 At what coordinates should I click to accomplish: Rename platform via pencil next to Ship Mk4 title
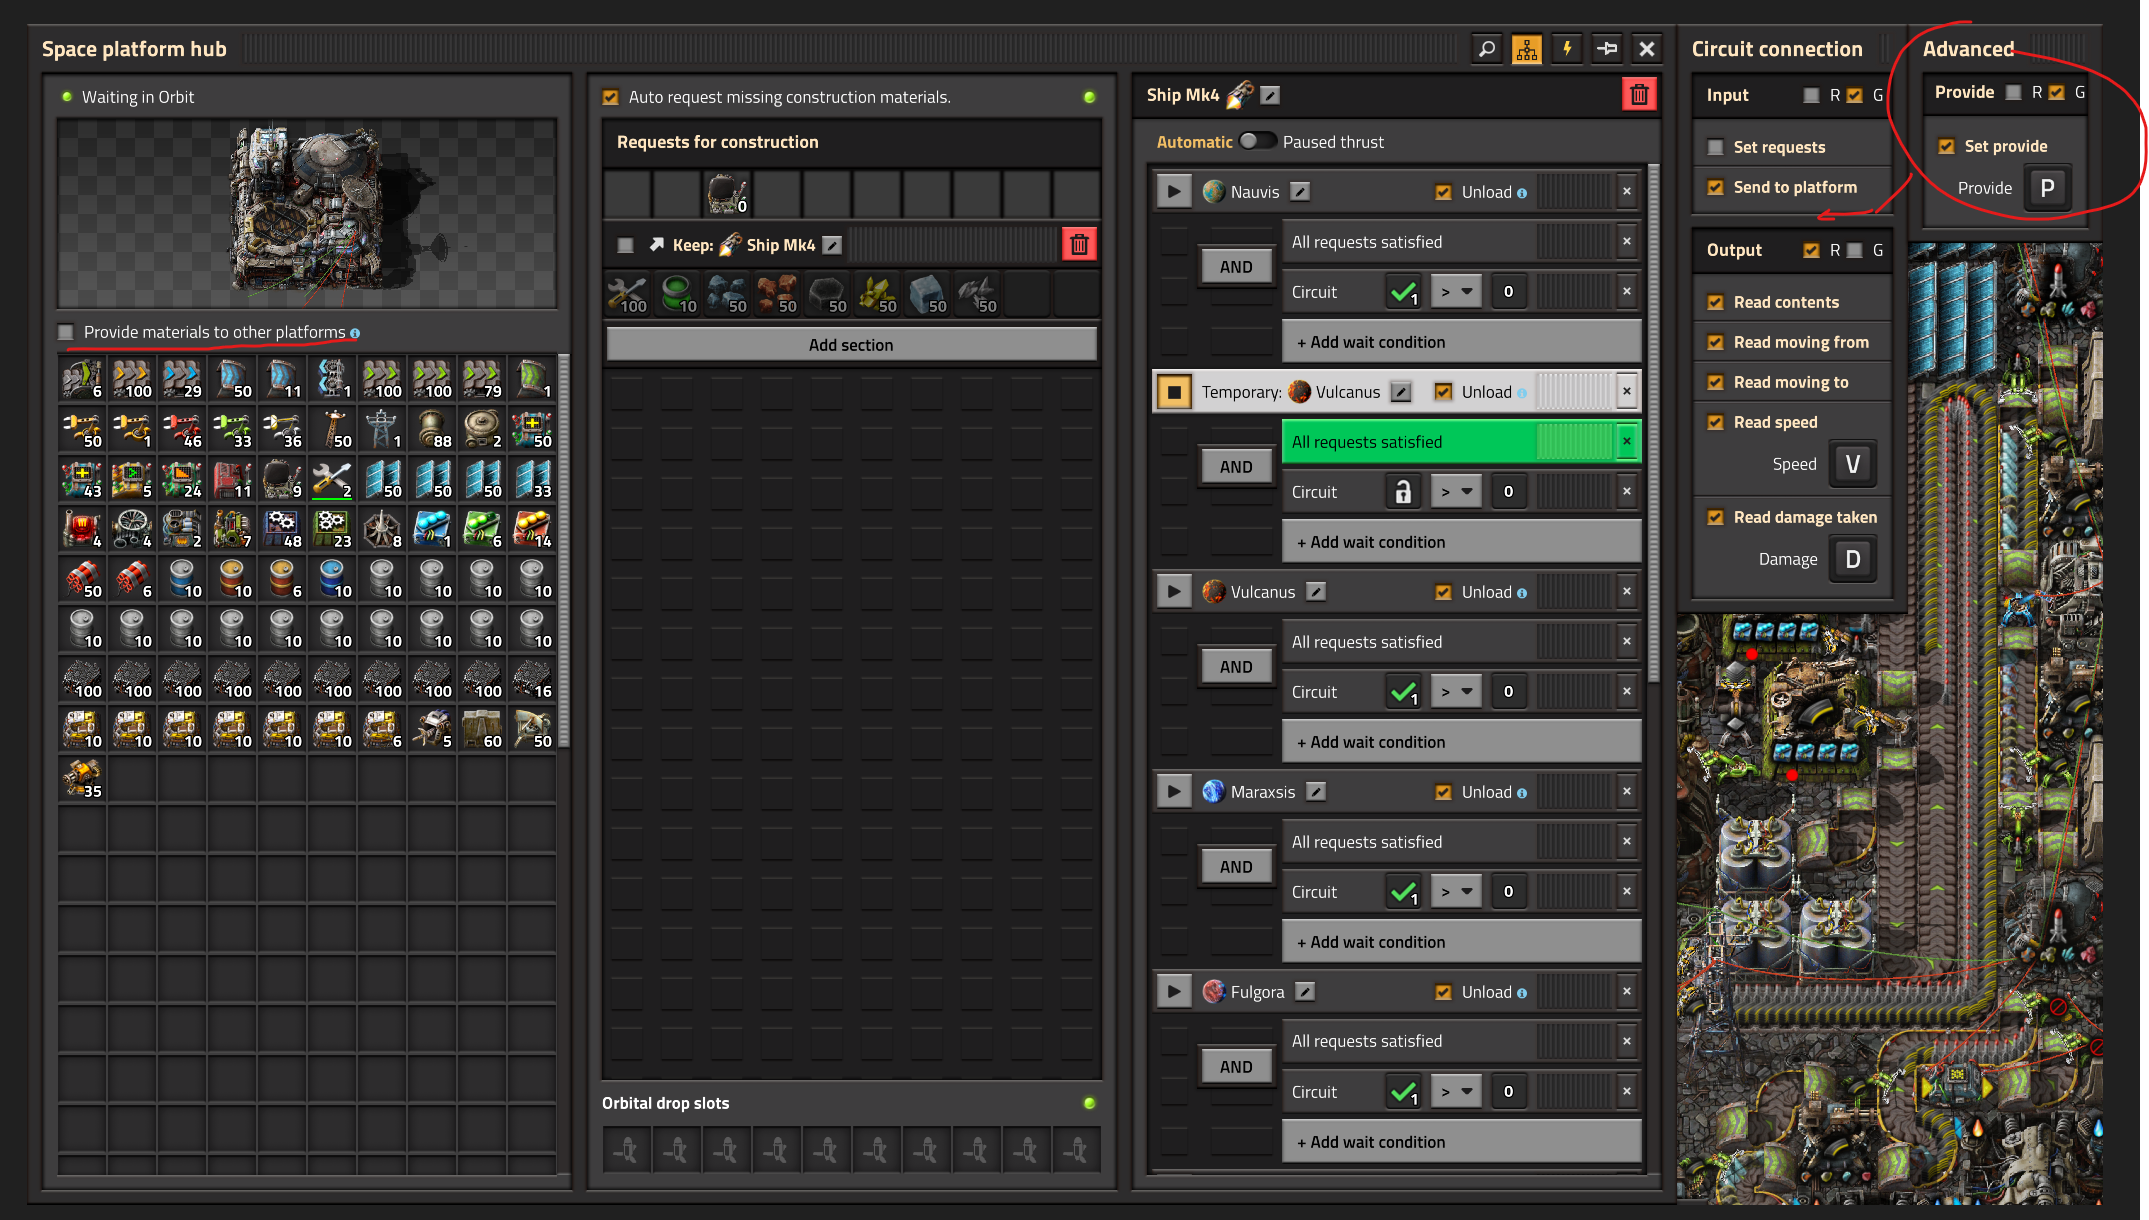(x=1270, y=95)
